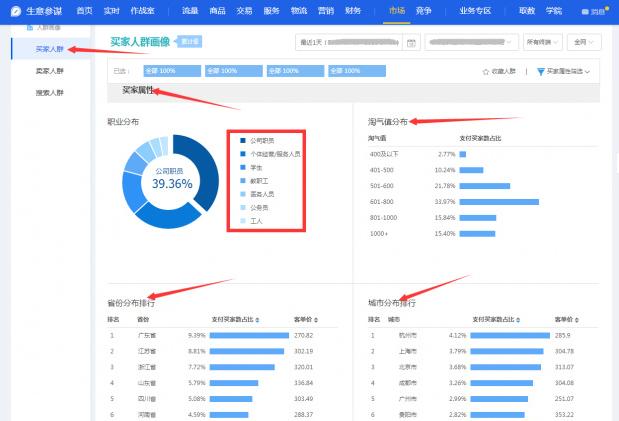Select 卖家人群 in the left sidebar
The image size is (619, 421).
click(50, 71)
